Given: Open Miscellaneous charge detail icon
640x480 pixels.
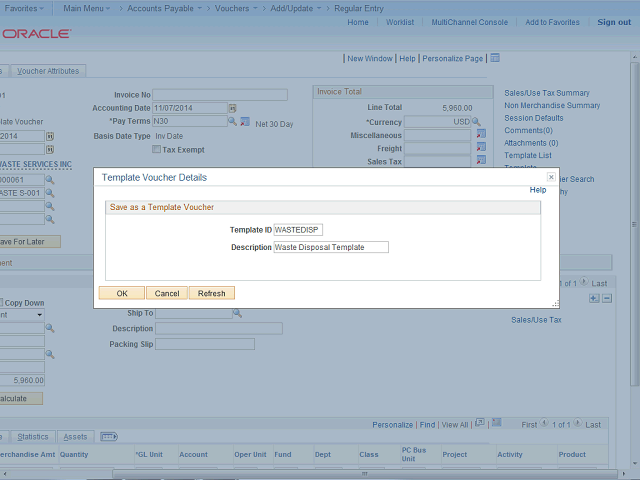Looking at the screenshot, I should (481, 133).
